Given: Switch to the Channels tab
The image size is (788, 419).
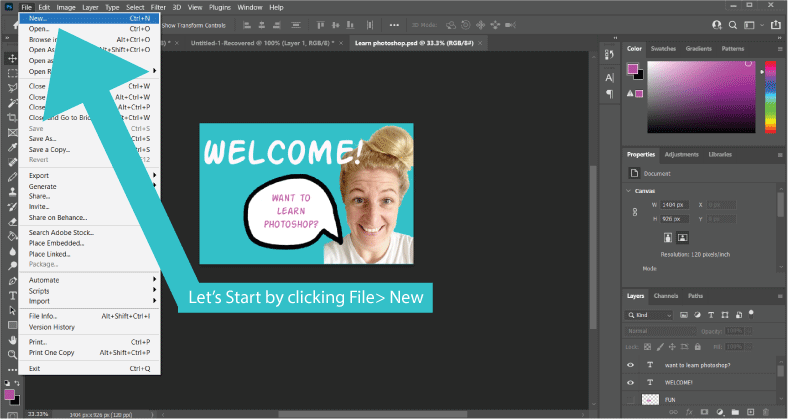Looking at the screenshot, I should pos(665,296).
